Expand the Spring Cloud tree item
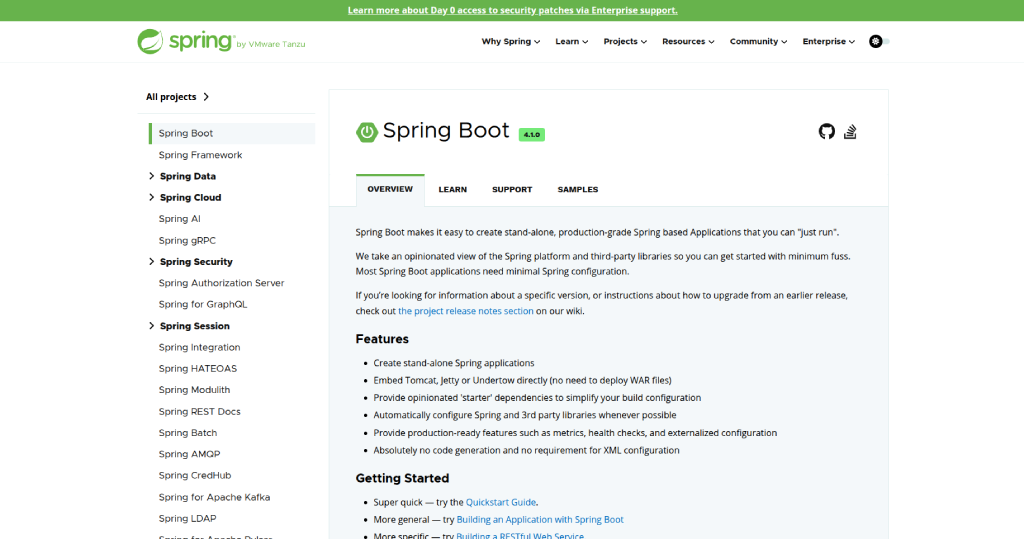Screen dimensions: 1024x539 click(152, 197)
